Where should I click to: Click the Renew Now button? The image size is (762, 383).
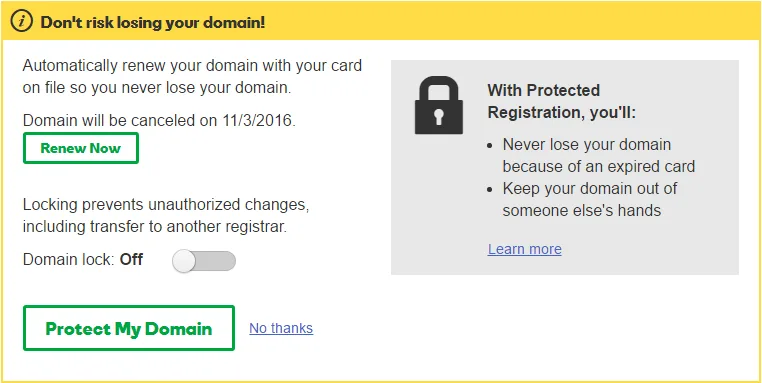tap(81, 148)
